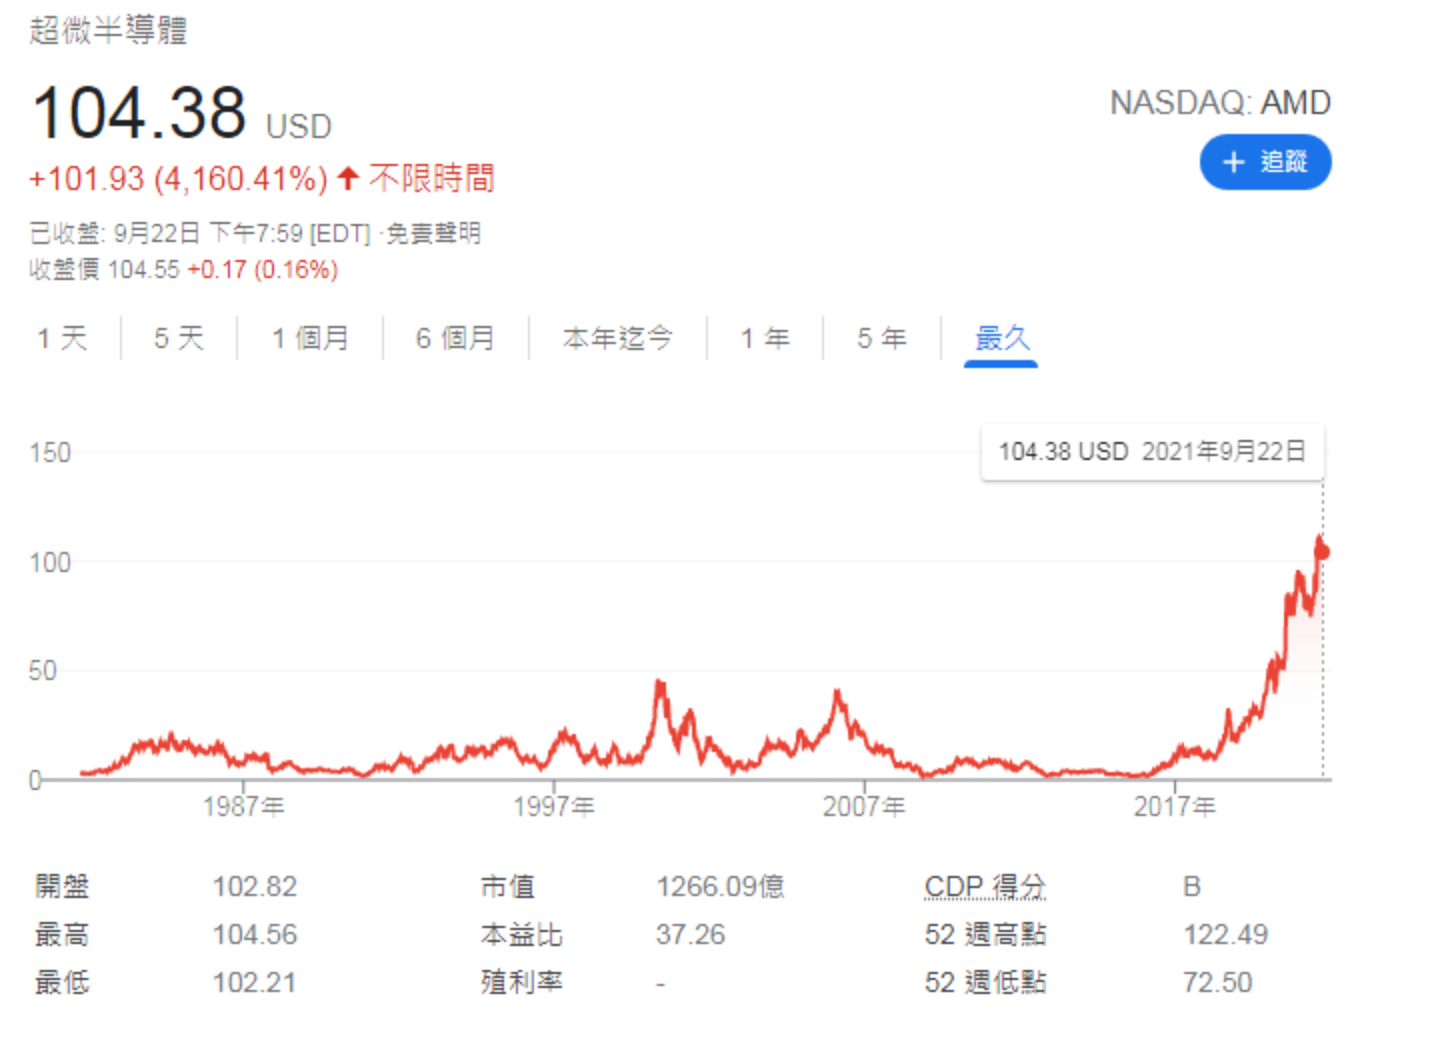Switch chart to 1 年 range
1430x1056 pixels.
pyautogui.click(x=765, y=338)
